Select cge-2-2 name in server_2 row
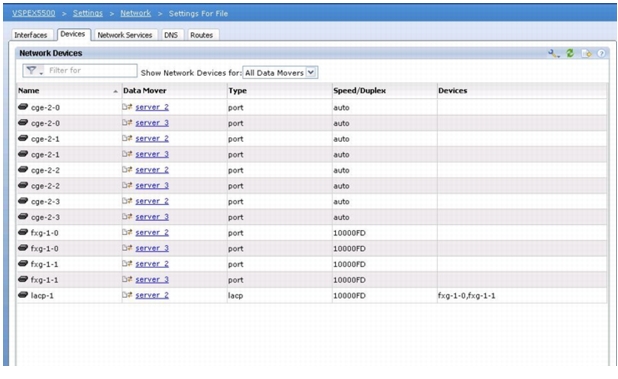618x379 pixels. click(45, 170)
